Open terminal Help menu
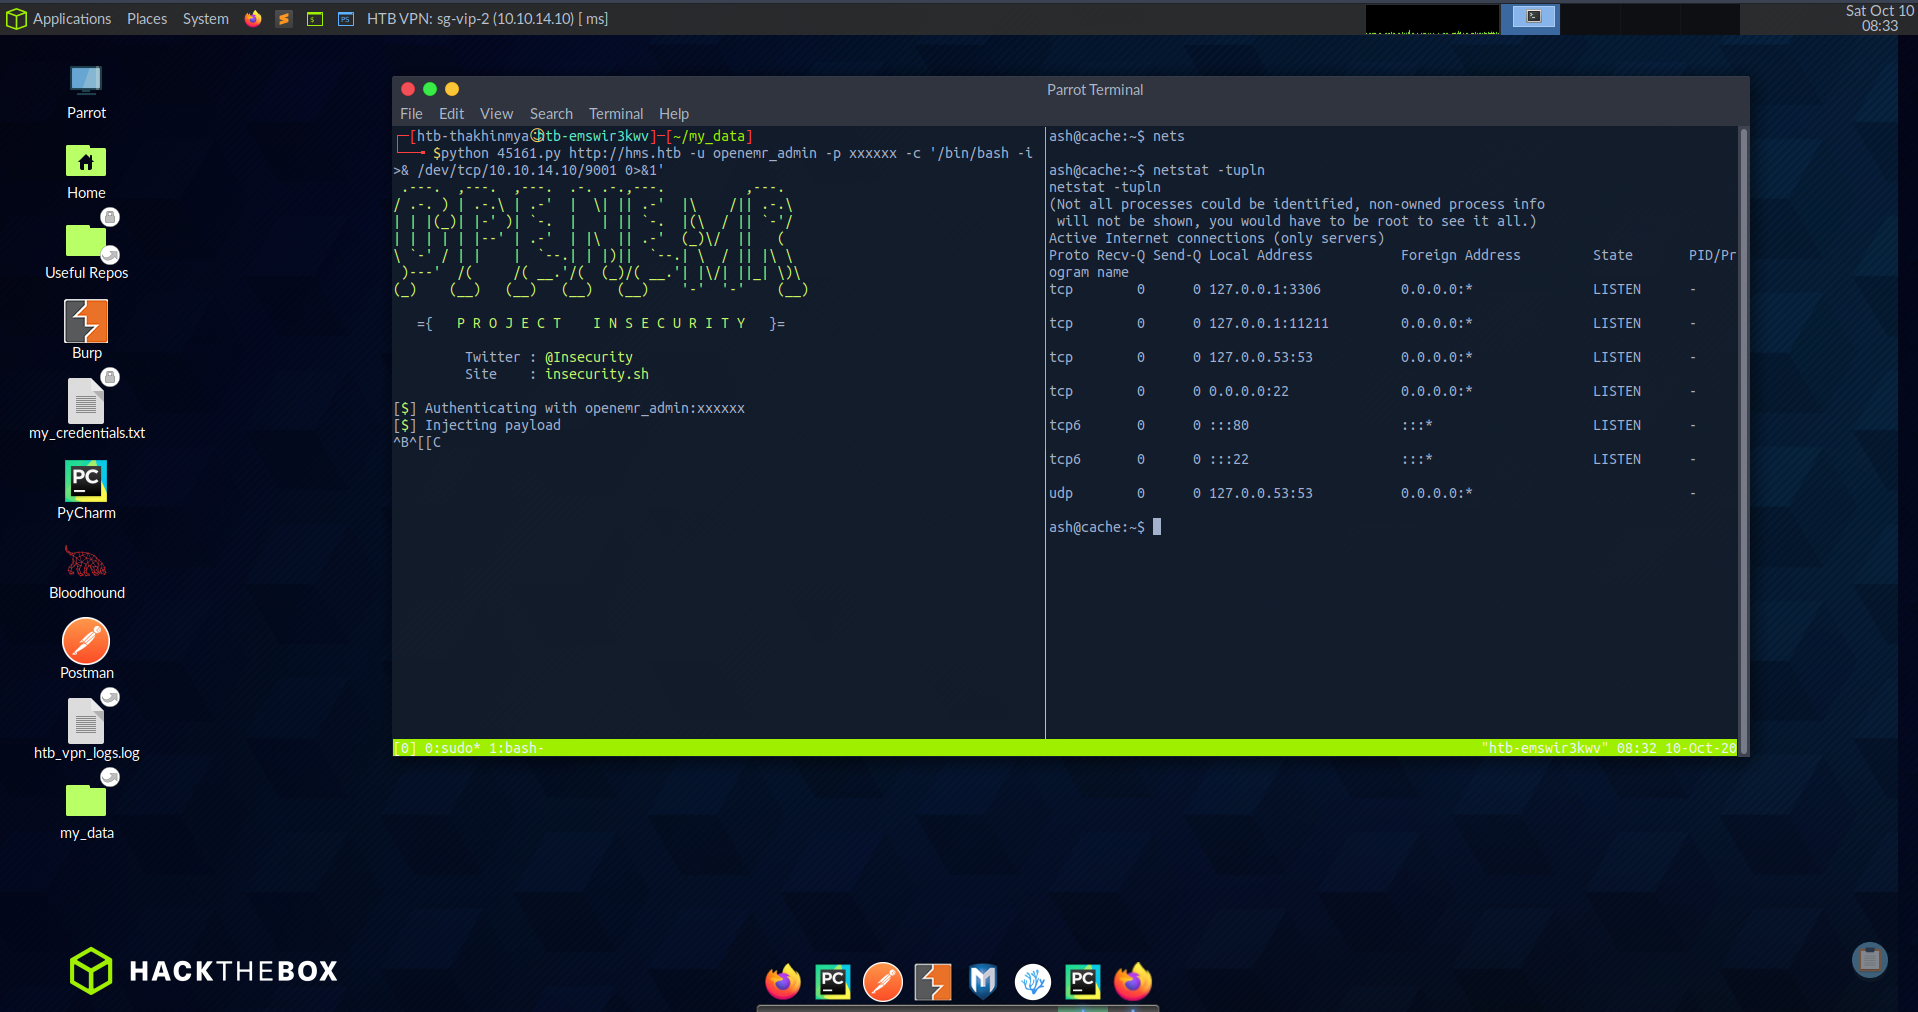Image resolution: width=1918 pixels, height=1012 pixels. tap(674, 114)
